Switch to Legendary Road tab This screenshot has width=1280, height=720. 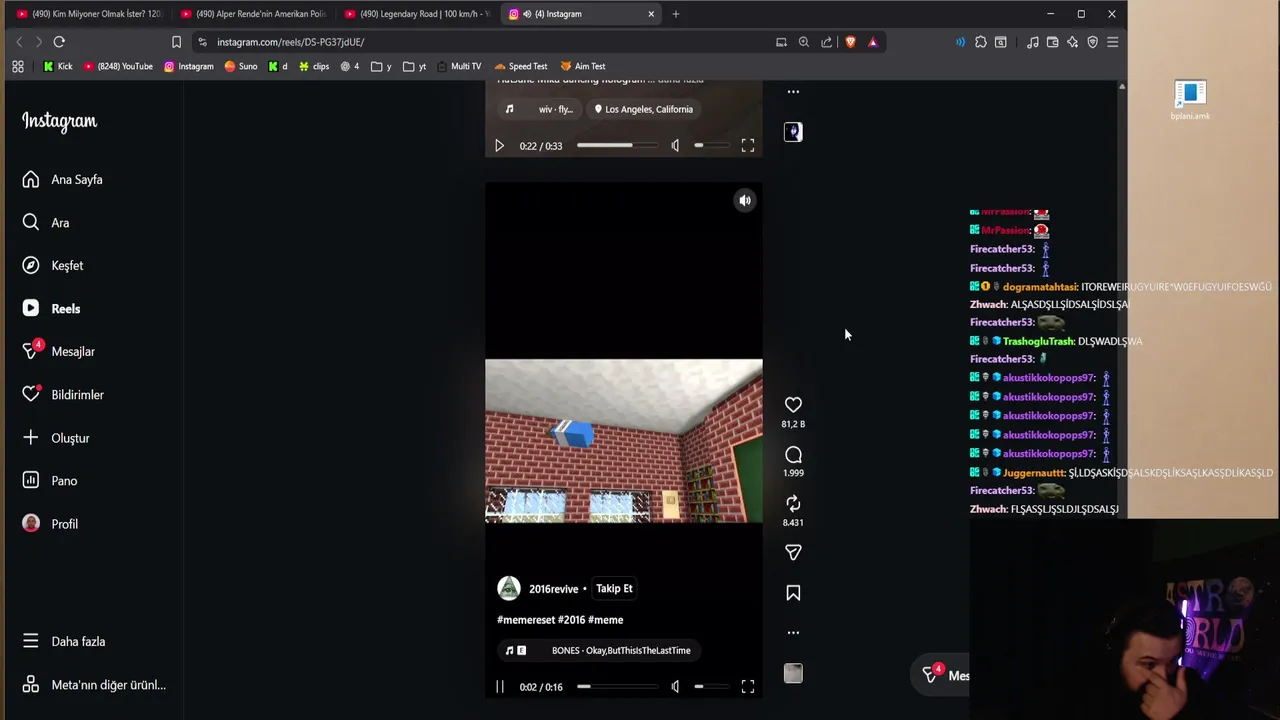coord(417,14)
